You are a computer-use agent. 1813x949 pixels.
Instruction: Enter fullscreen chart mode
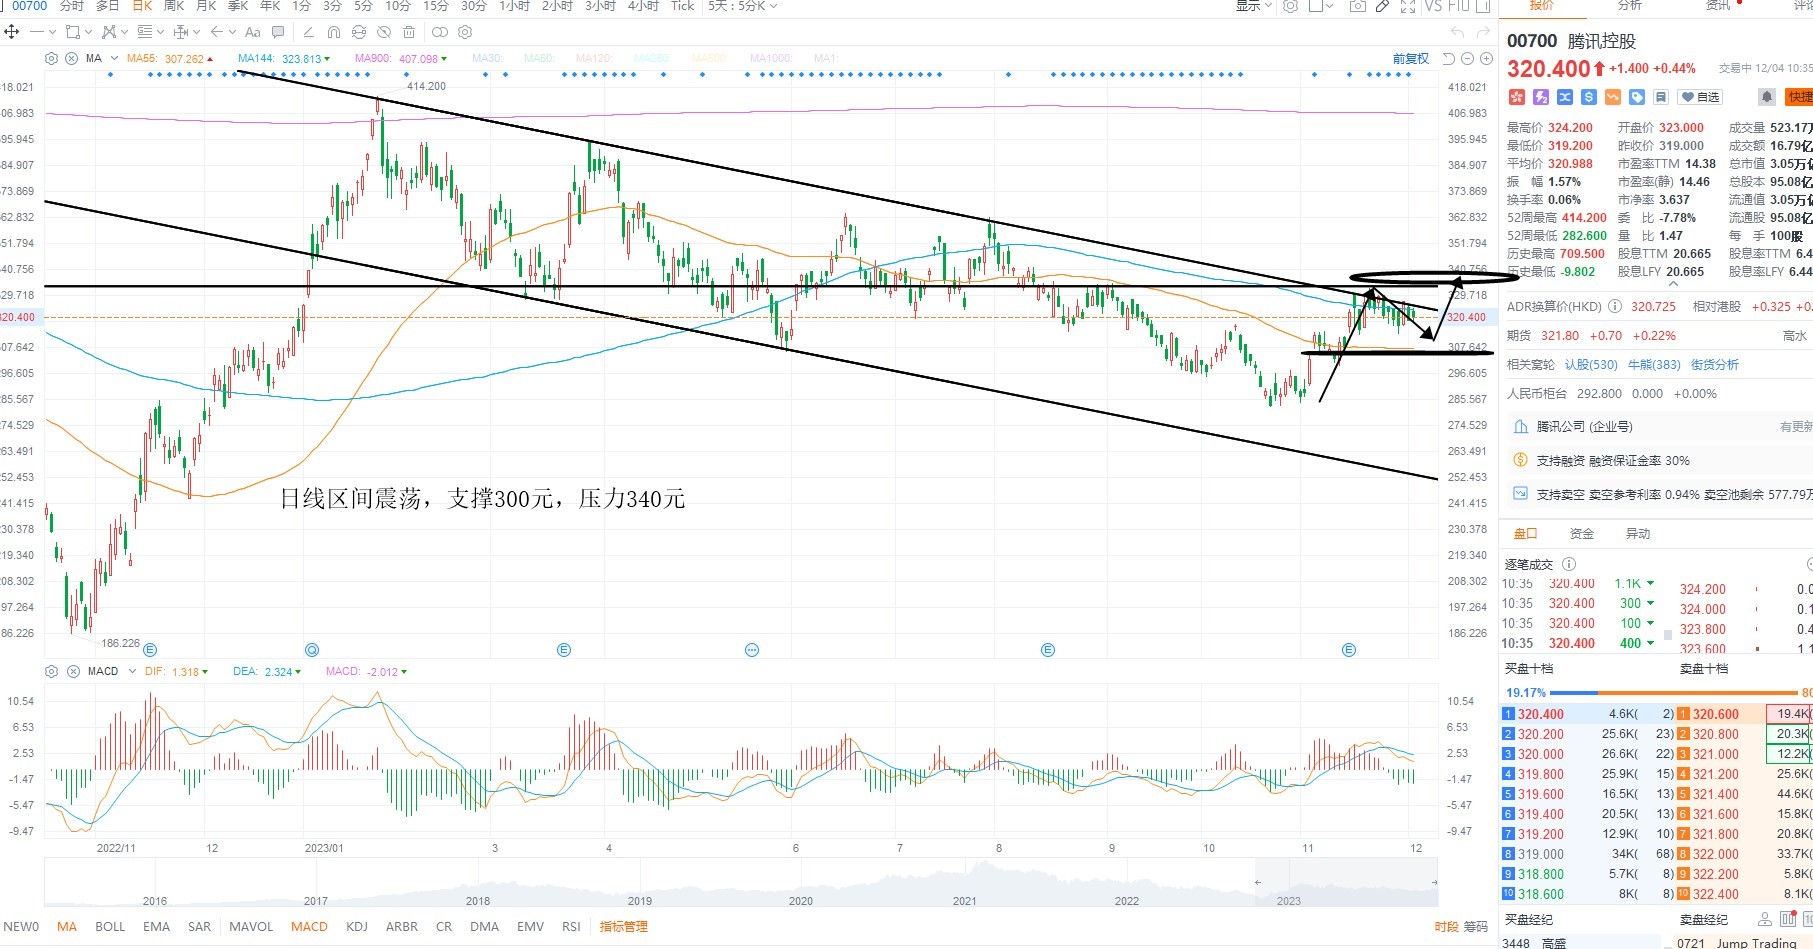point(1407,6)
